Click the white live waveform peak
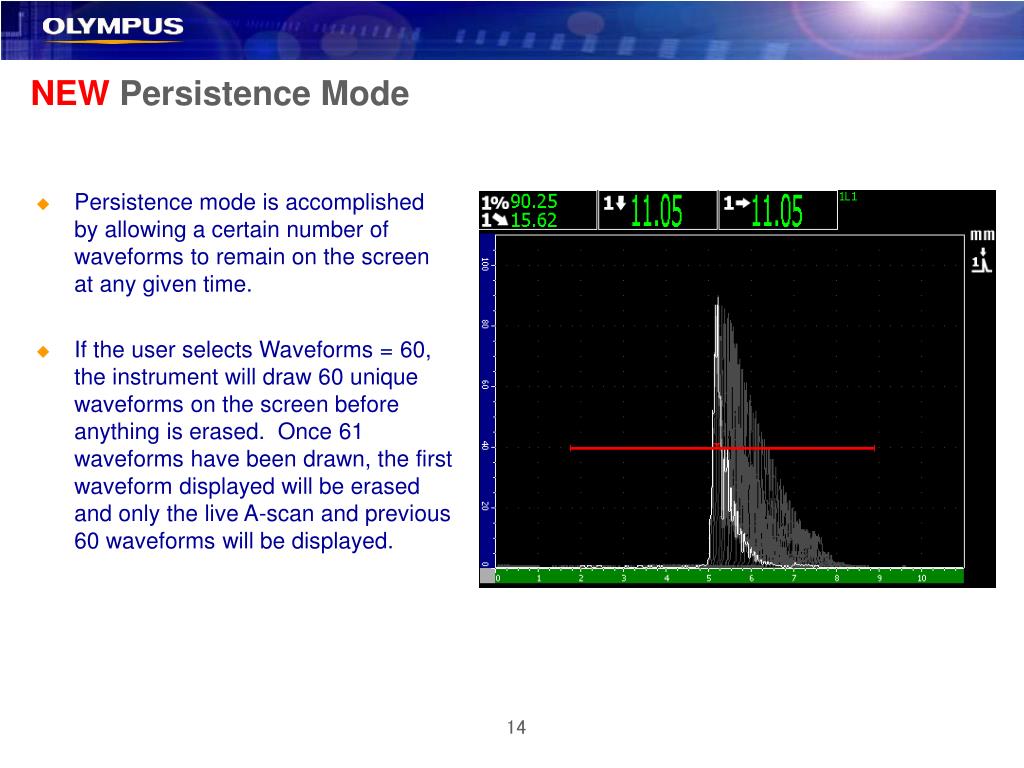The width and height of the screenshot is (1024, 768). 717,307
